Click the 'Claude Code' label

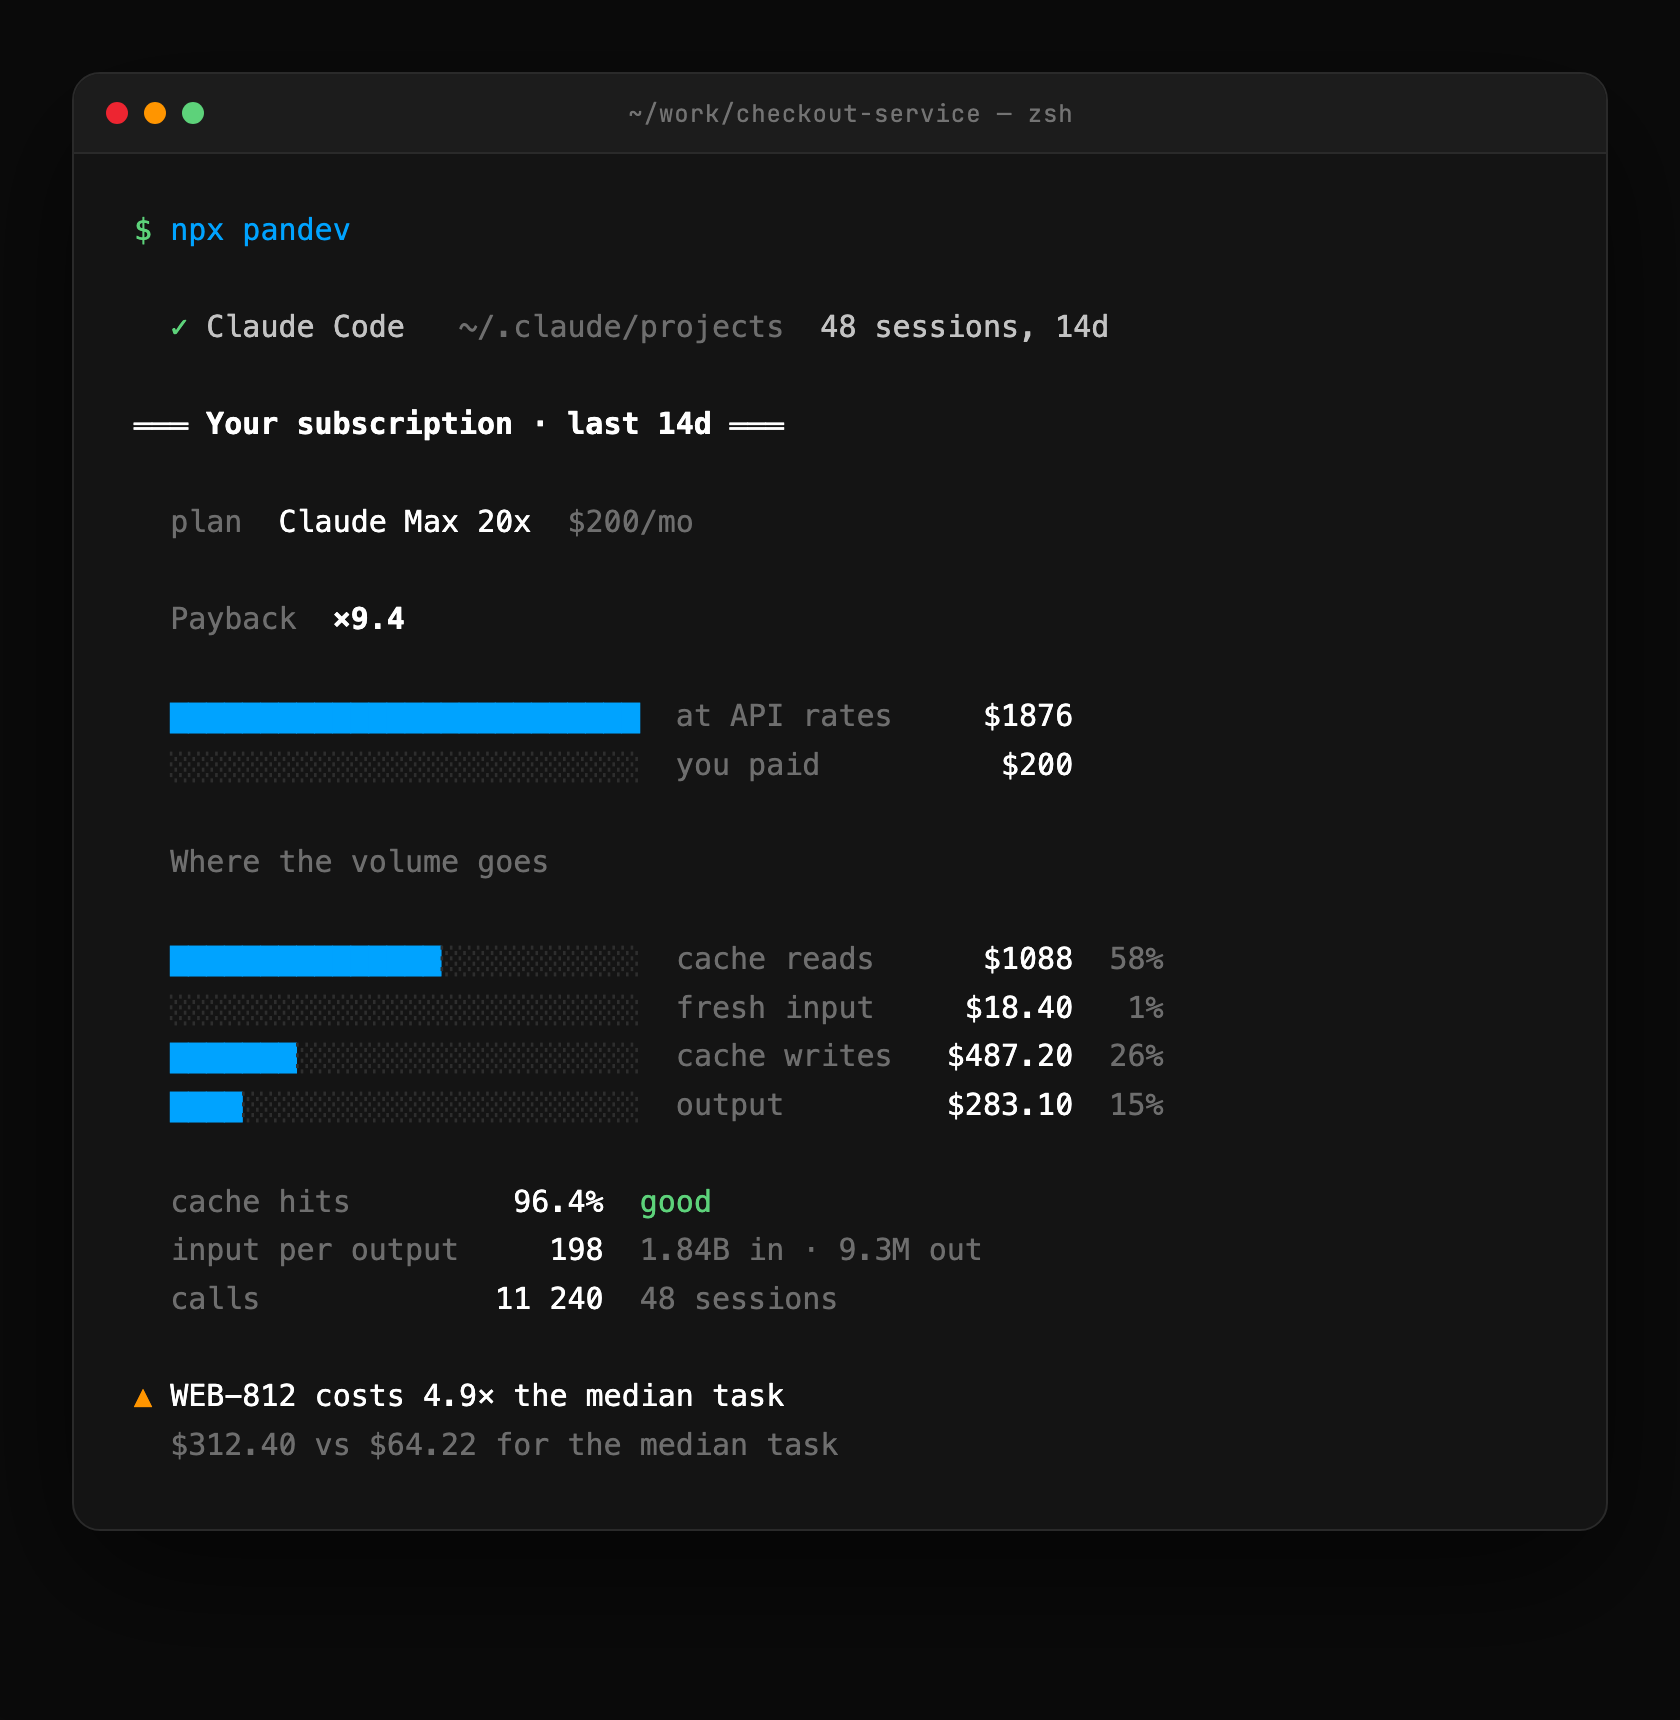[x=305, y=327]
